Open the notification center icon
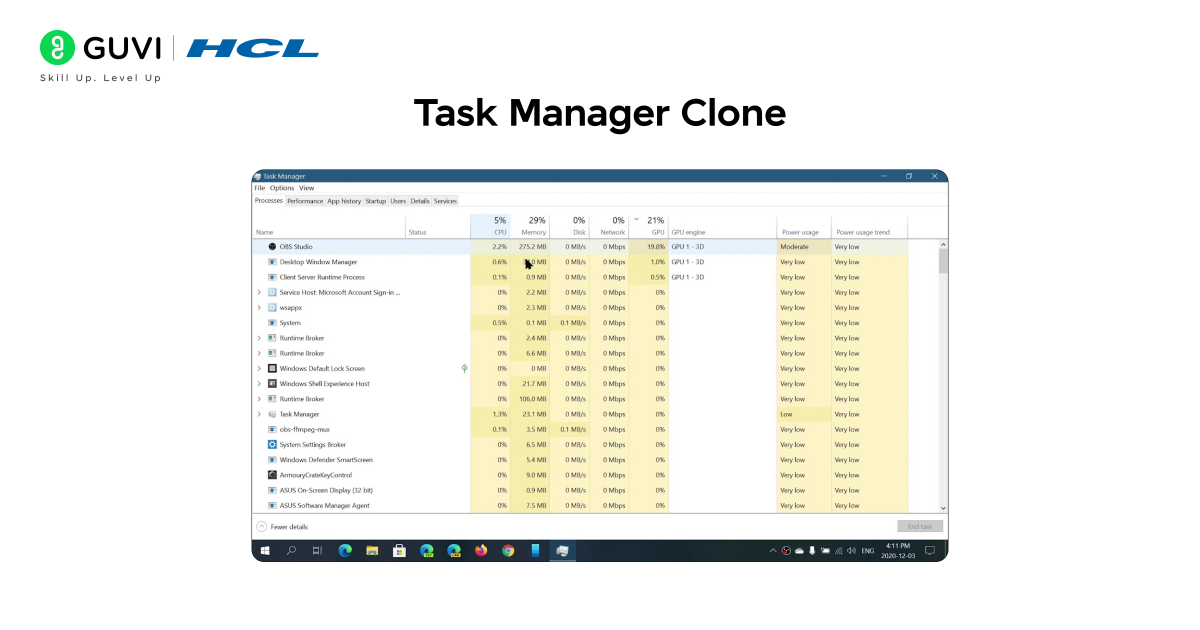The width and height of the screenshot is (1200, 630). pos(930,551)
